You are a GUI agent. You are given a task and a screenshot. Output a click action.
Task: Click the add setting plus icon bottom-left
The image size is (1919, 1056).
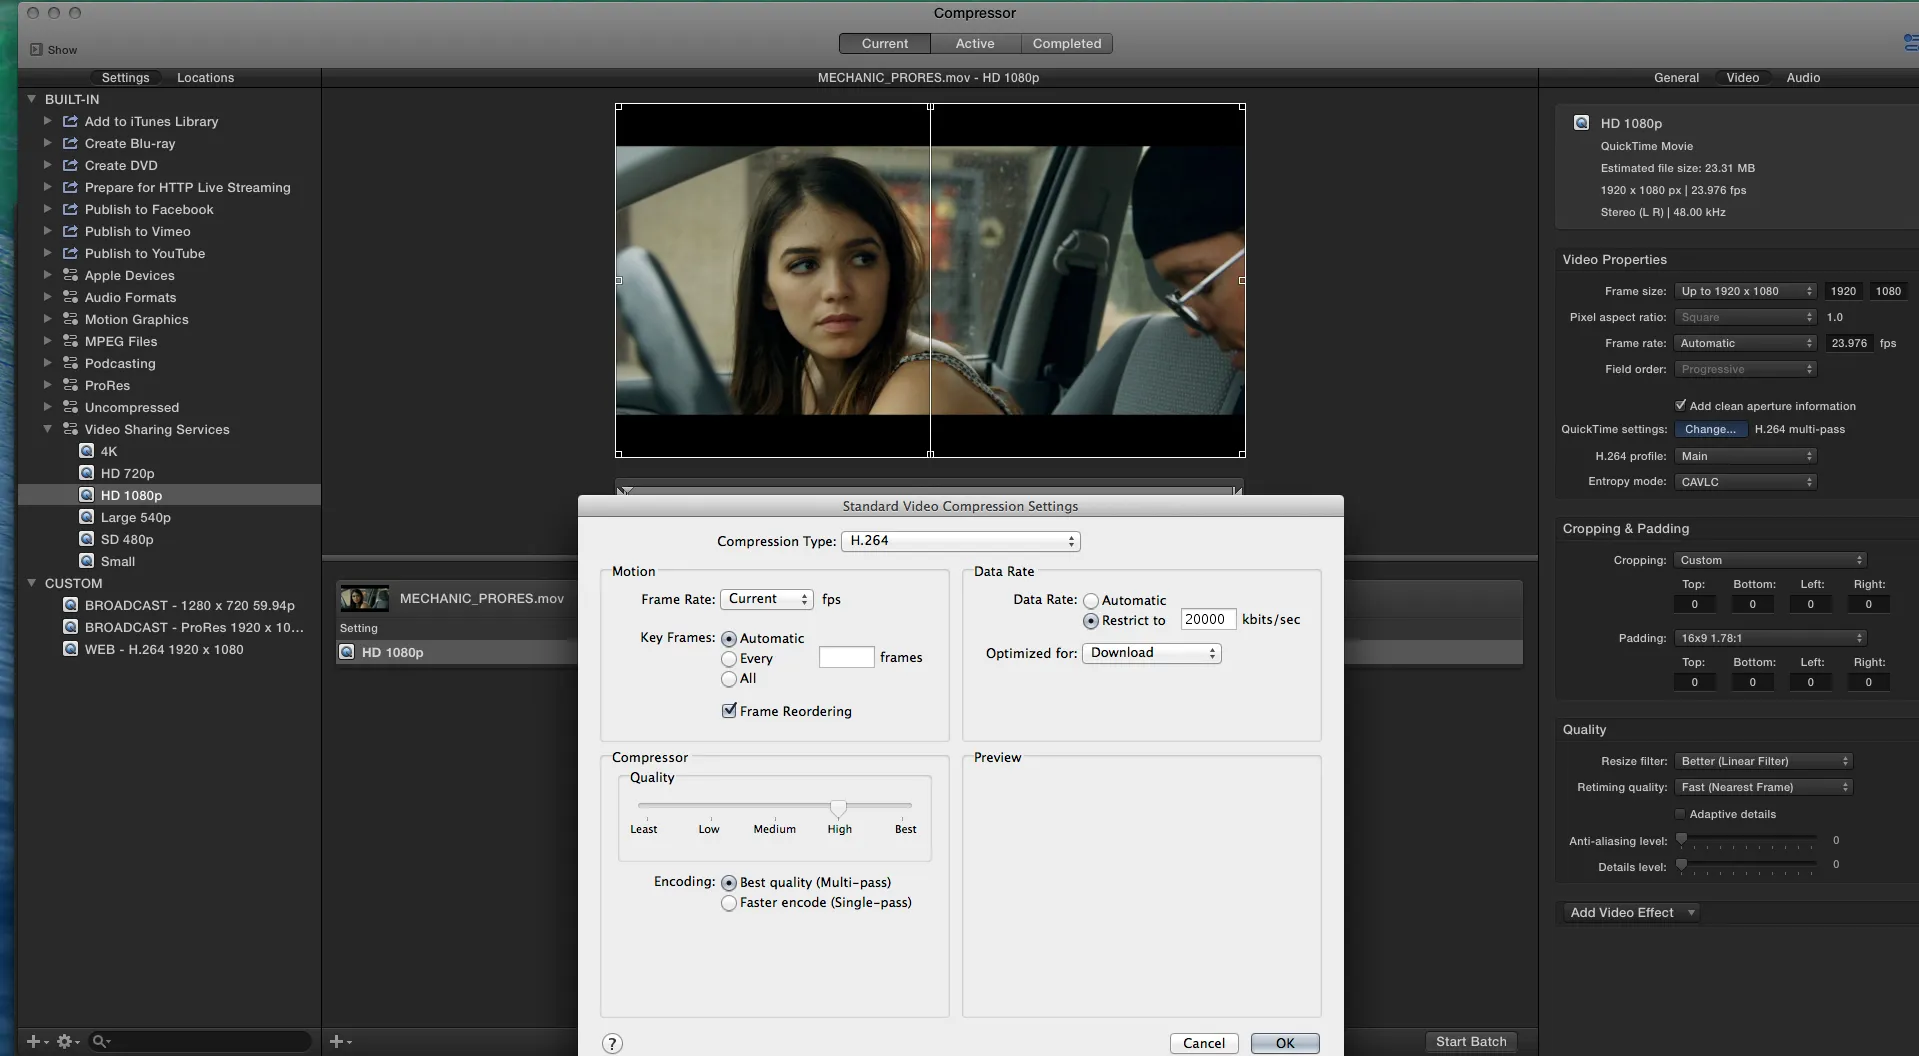31,1041
